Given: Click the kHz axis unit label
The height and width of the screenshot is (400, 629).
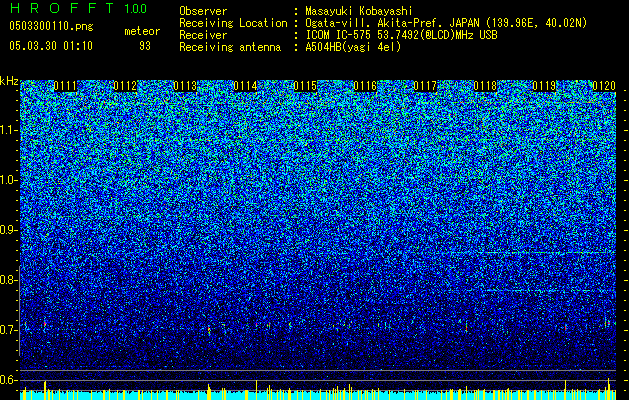Looking at the screenshot, I should (x=9, y=81).
